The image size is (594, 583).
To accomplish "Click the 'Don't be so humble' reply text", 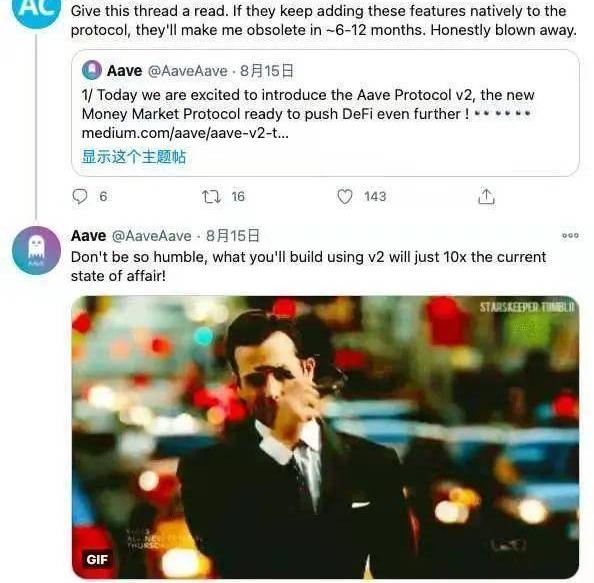I will (x=308, y=266).
